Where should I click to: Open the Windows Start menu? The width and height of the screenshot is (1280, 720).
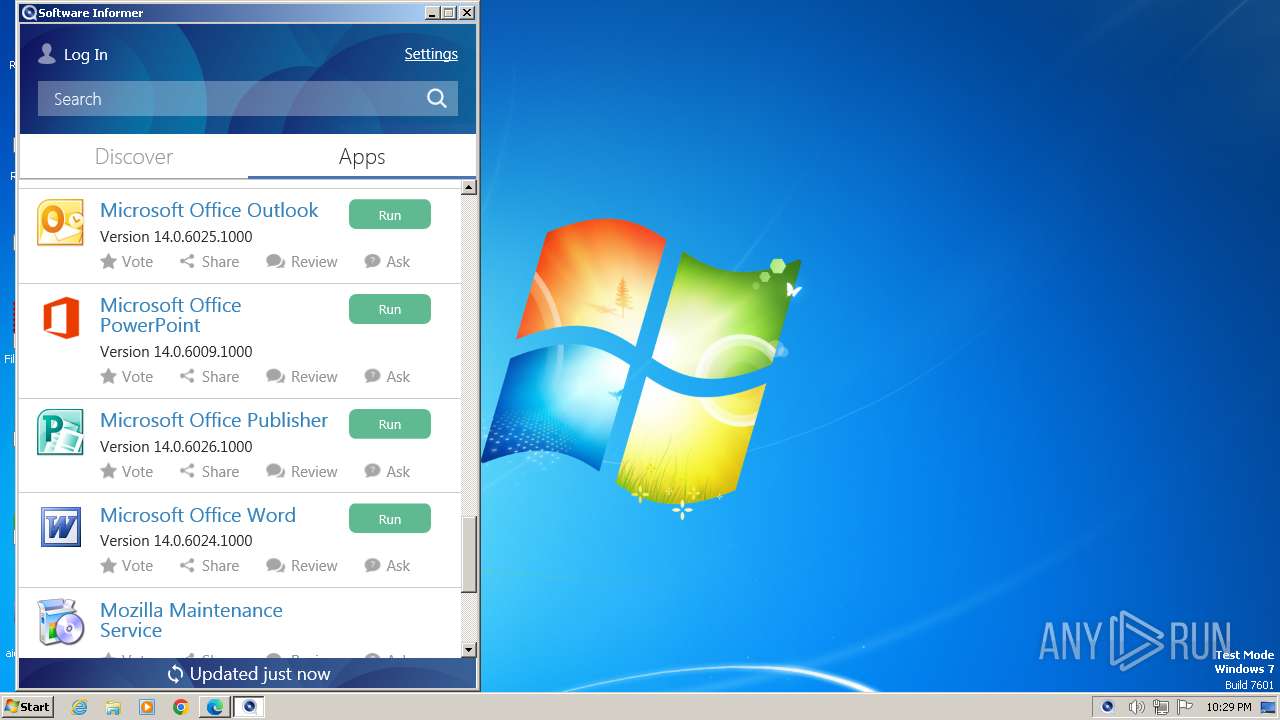[x=27, y=707]
